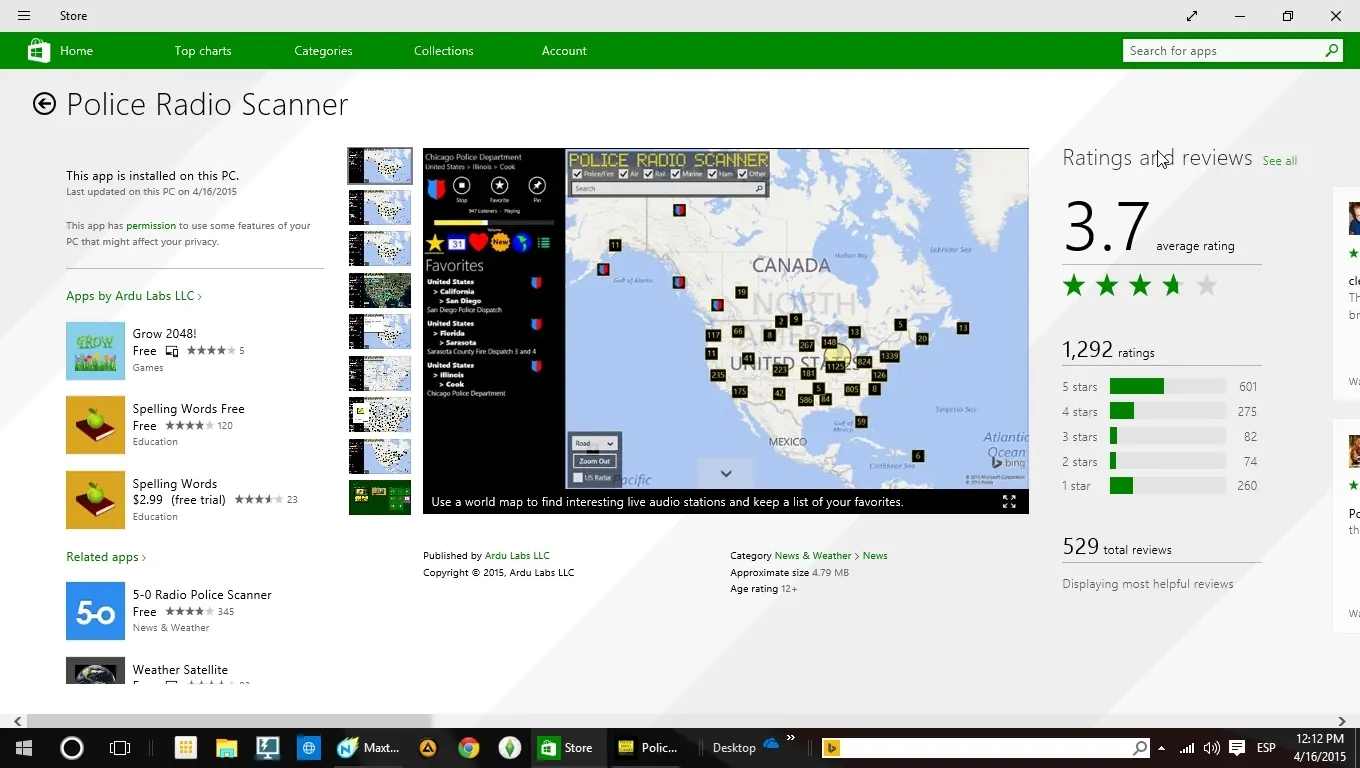Click the 1,292 ratings text

click(x=1108, y=350)
